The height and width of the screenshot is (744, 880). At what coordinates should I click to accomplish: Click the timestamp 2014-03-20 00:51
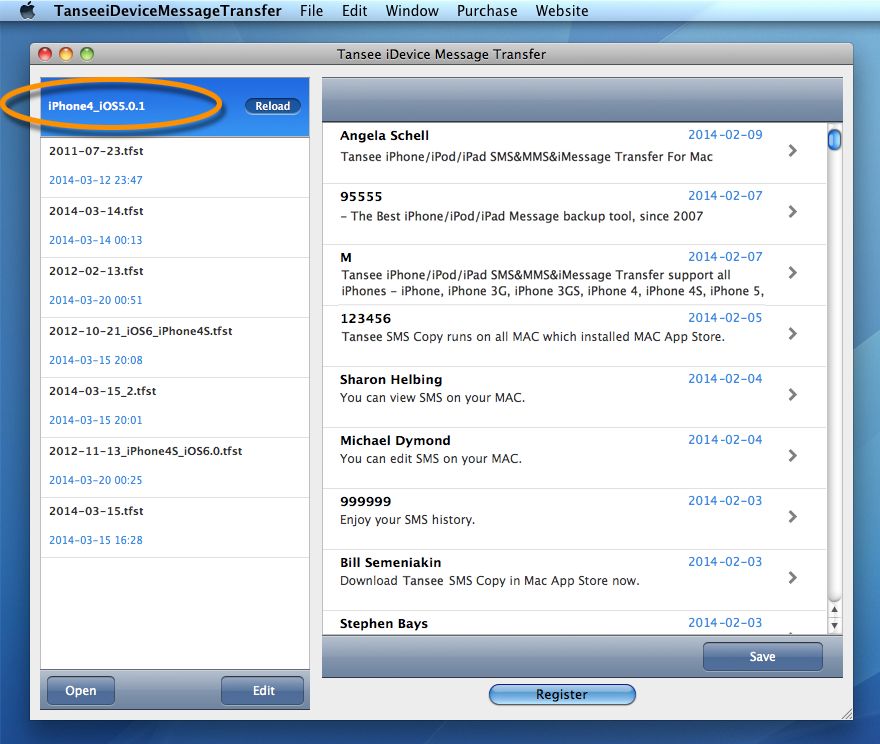point(96,300)
